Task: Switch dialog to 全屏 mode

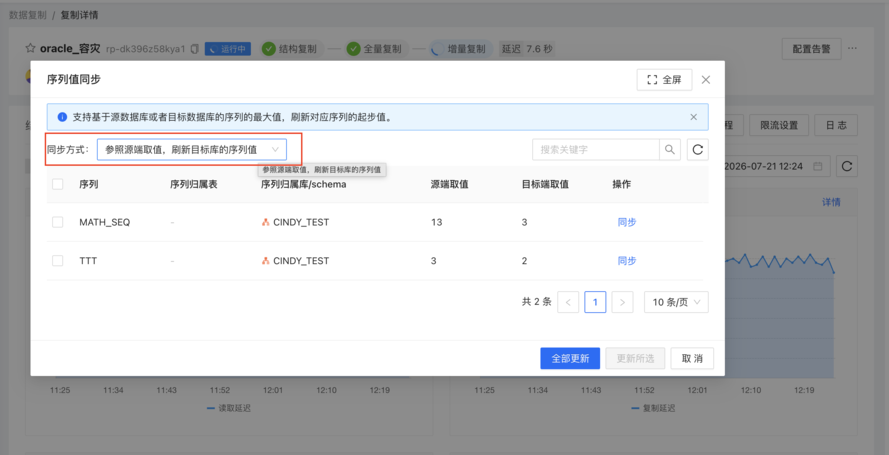Action: pos(664,80)
